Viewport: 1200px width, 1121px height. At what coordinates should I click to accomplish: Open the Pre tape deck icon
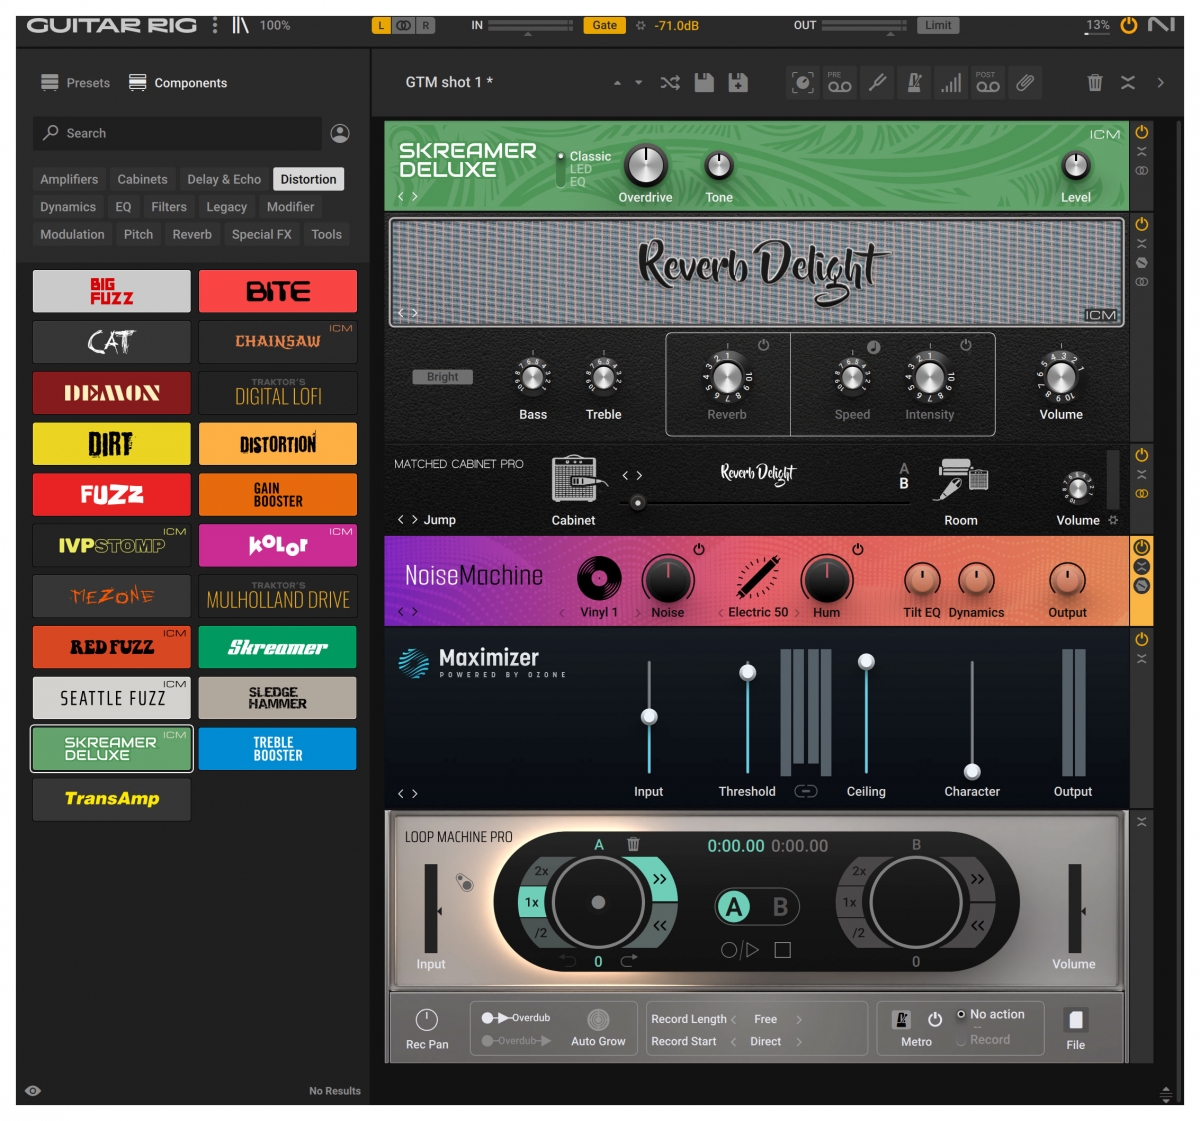(840, 83)
